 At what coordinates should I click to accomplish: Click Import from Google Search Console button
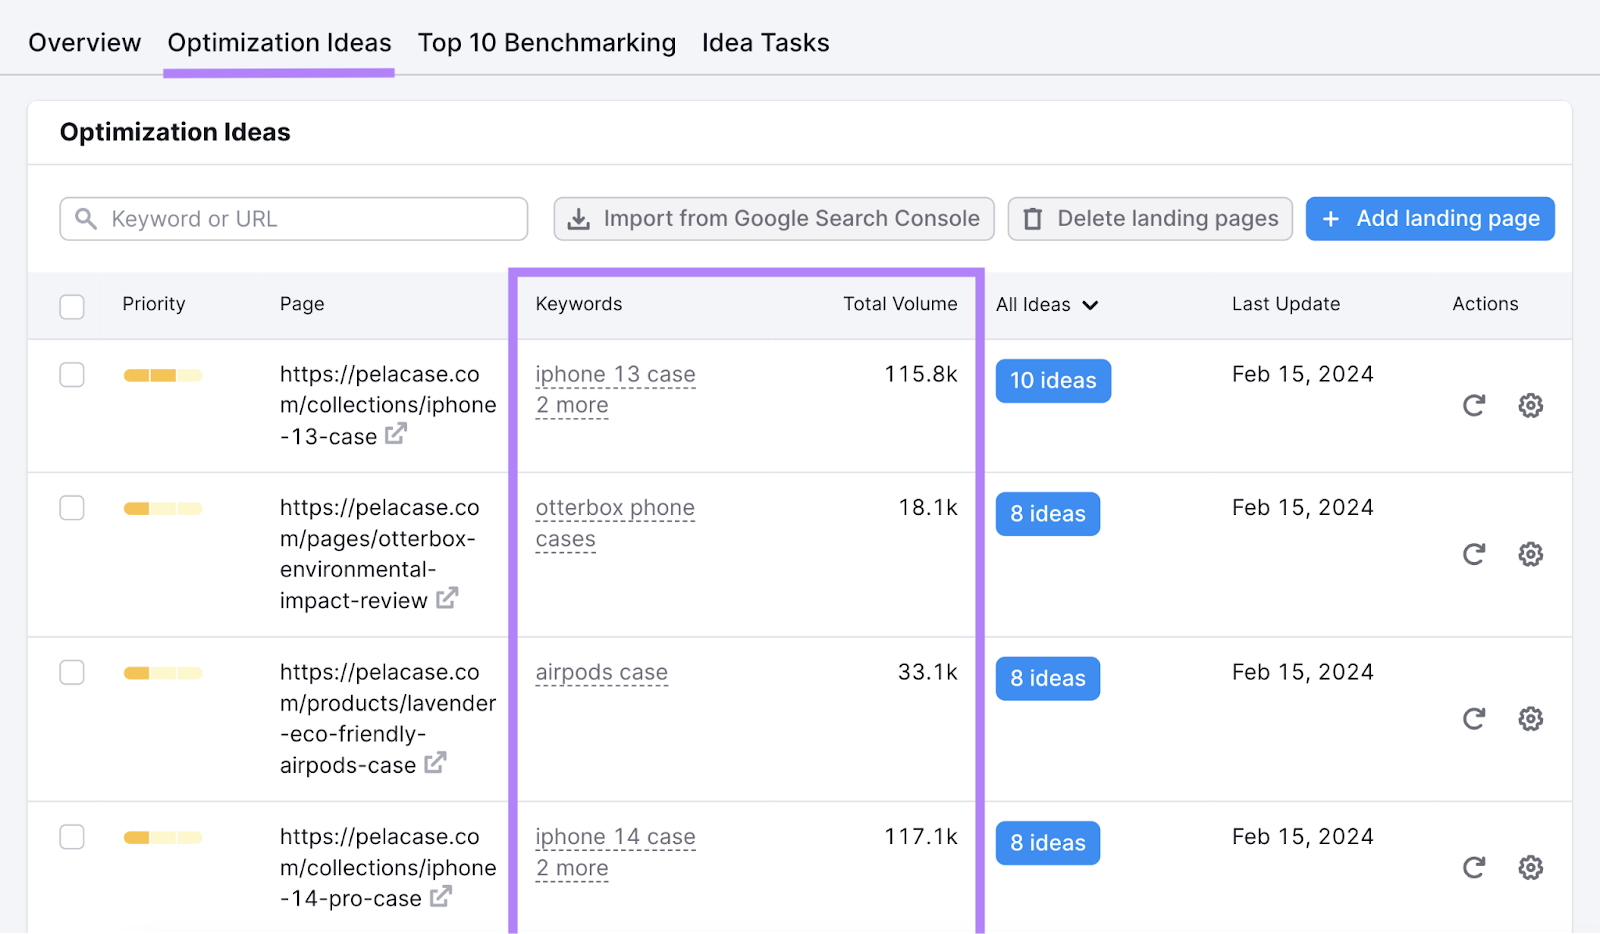click(774, 219)
